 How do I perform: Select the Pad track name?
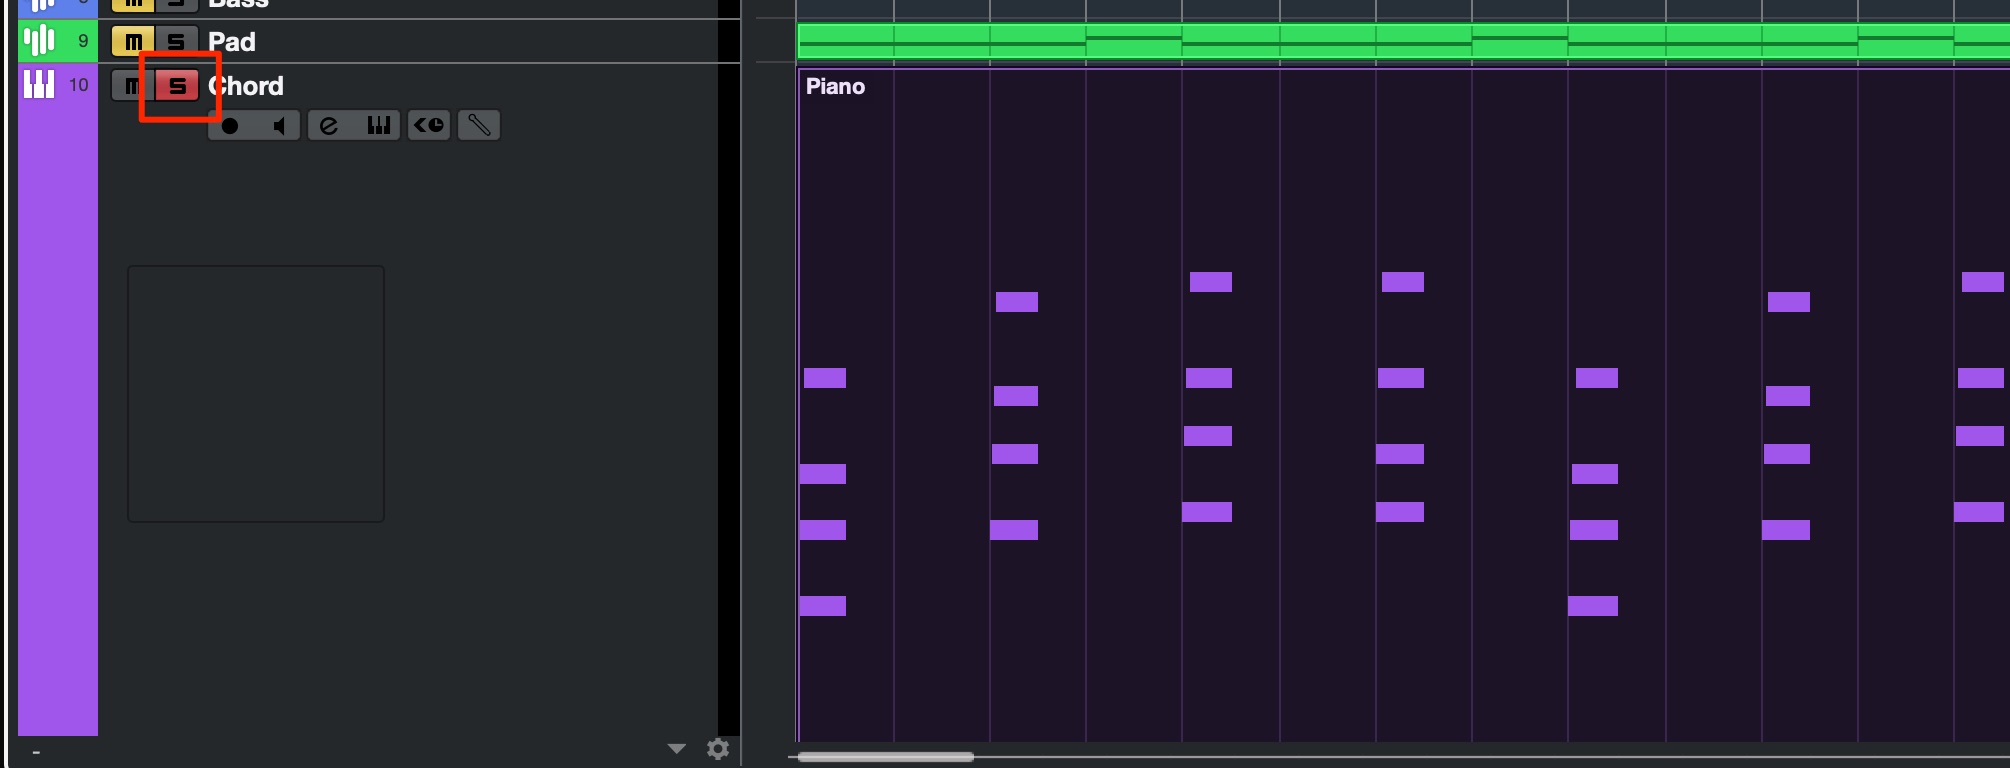(232, 42)
